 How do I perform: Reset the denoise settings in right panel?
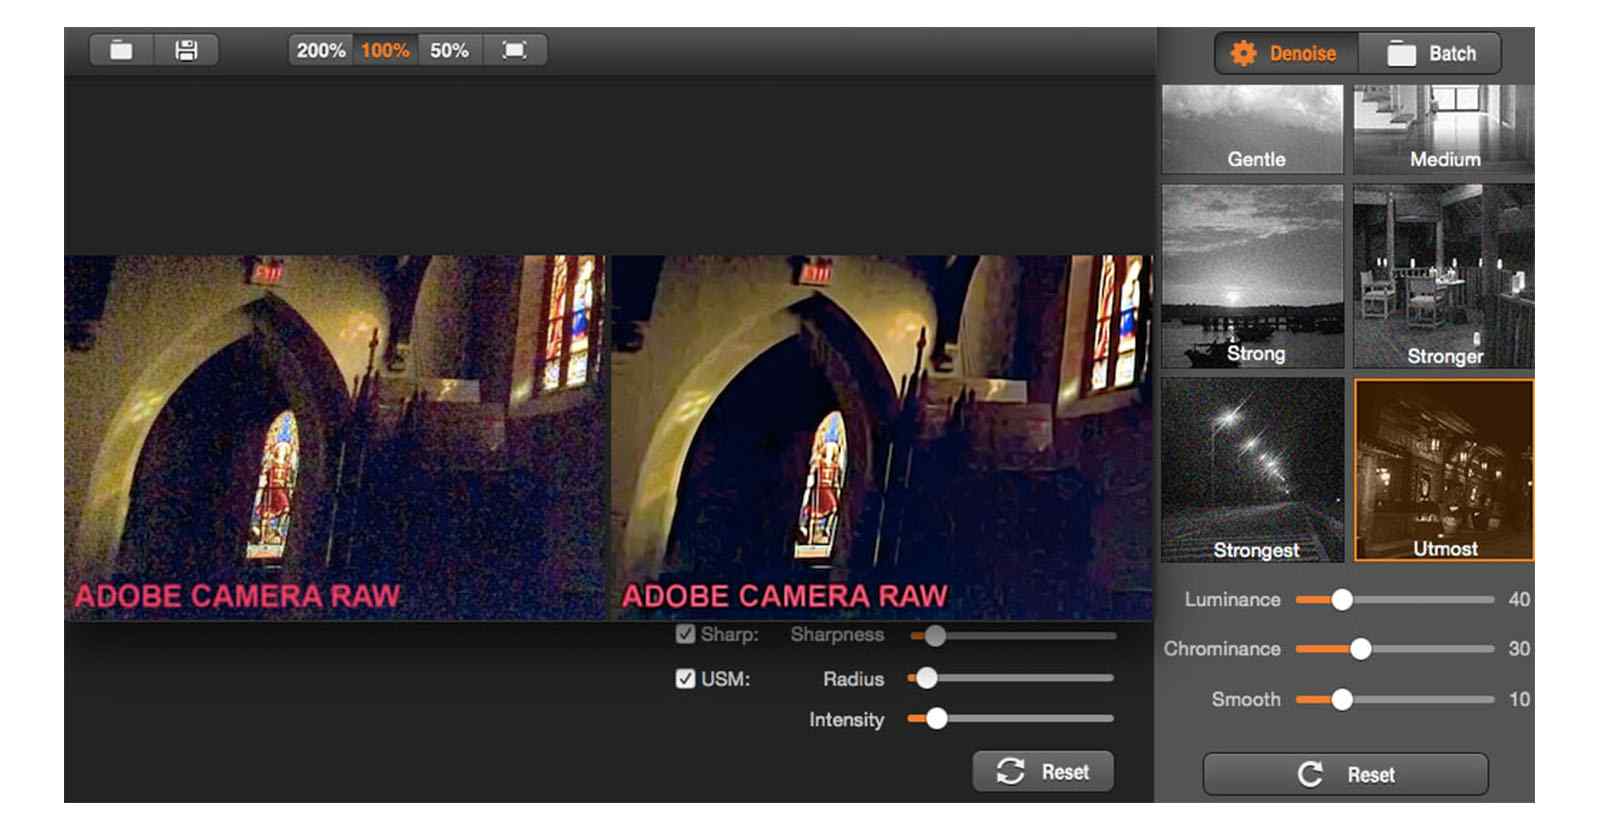click(1345, 774)
